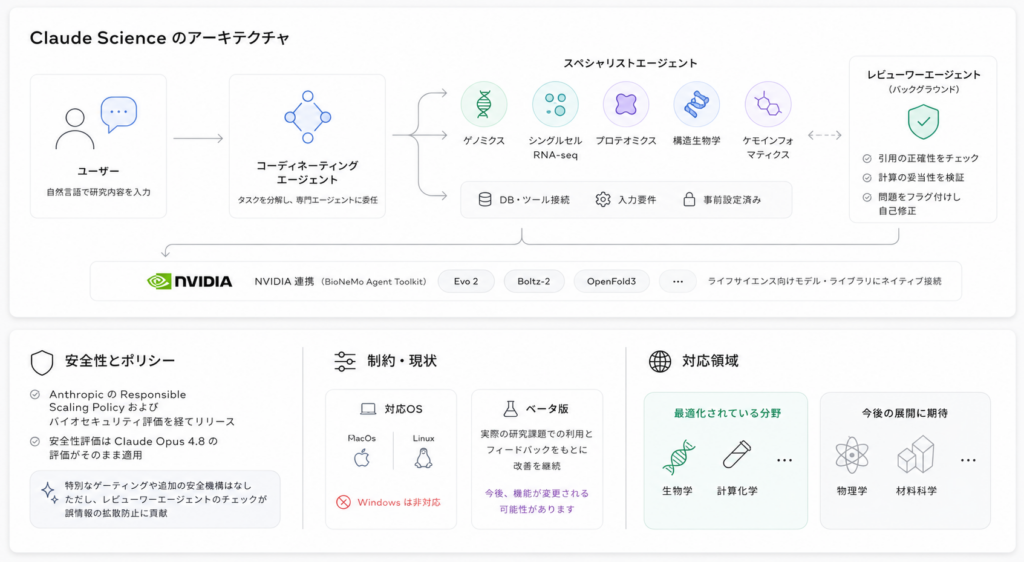This screenshot has width=1024, height=562.
Task: Select the ケモインフォマティクス molecule icon
Action: tap(768, 104)
